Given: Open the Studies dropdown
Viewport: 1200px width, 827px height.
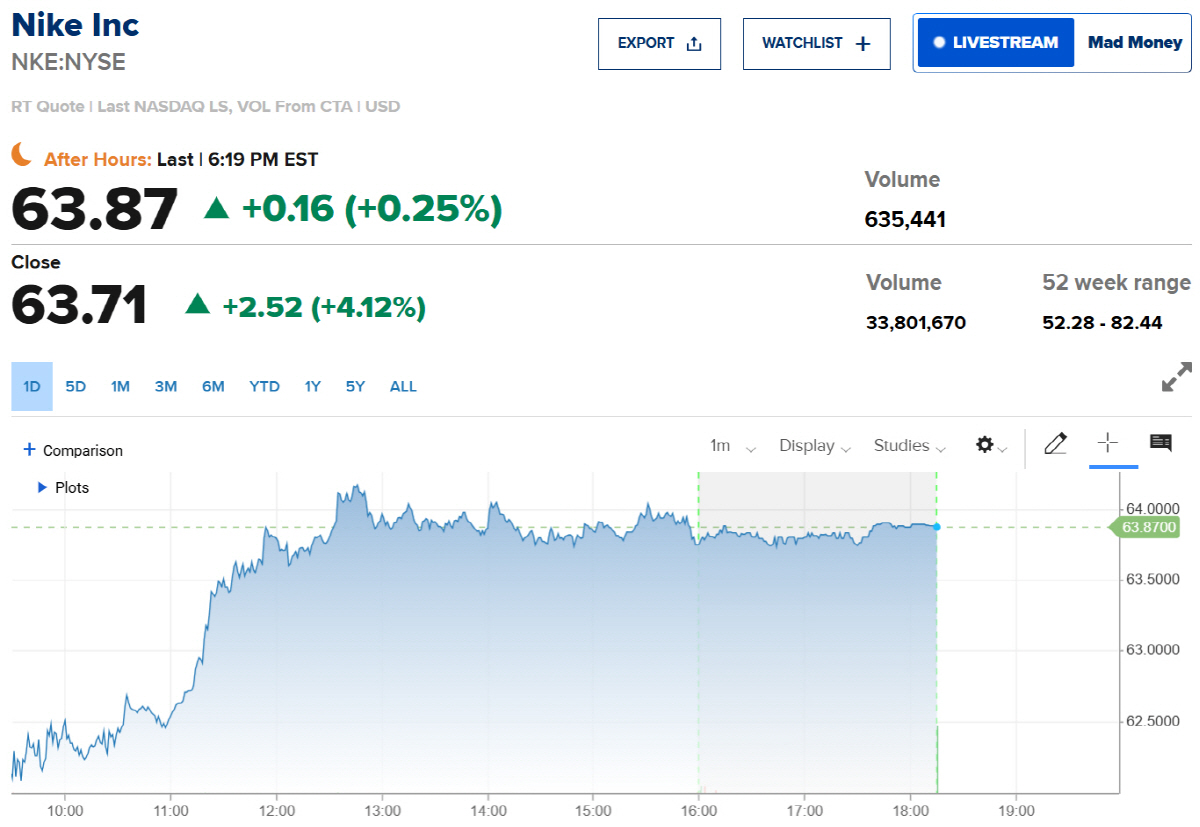Looking at the screenshot, I should pos(908,446).
